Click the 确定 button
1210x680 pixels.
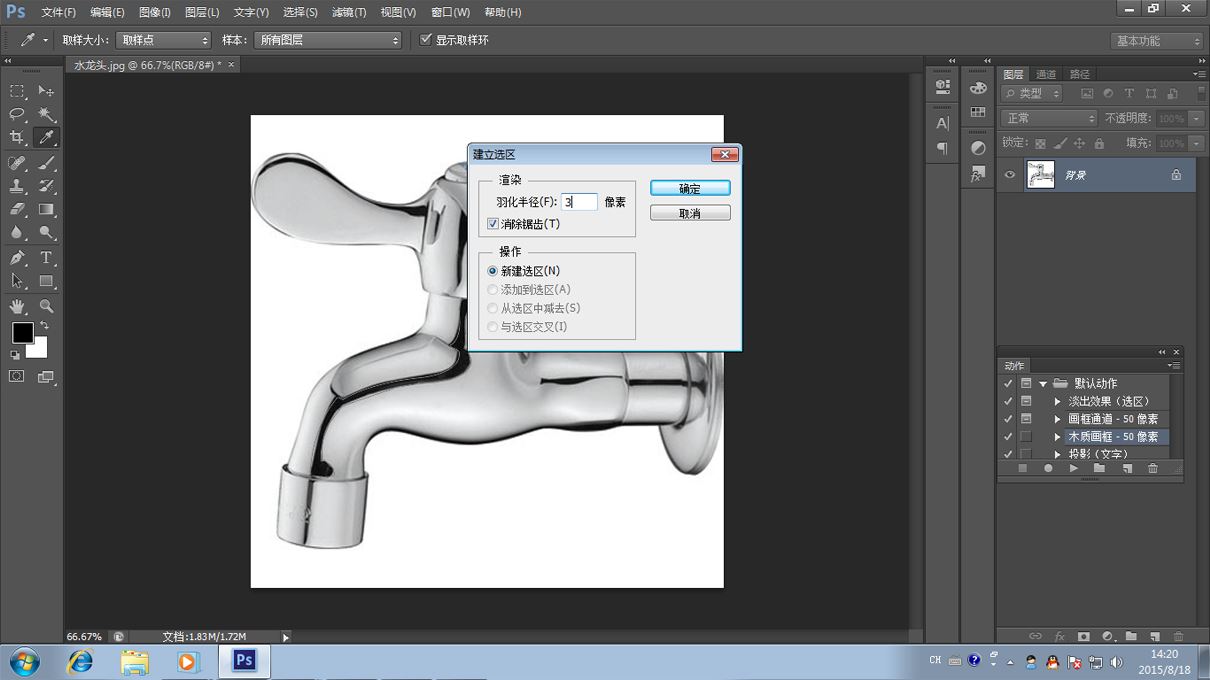(x=690, y=188)
